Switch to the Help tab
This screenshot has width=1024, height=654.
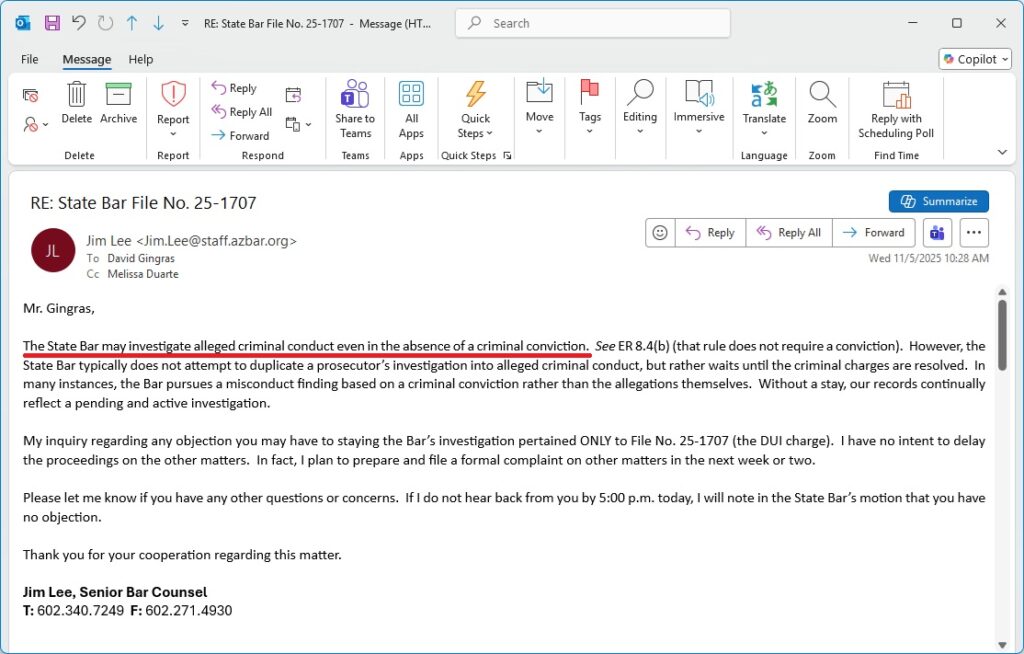(141, 59)
